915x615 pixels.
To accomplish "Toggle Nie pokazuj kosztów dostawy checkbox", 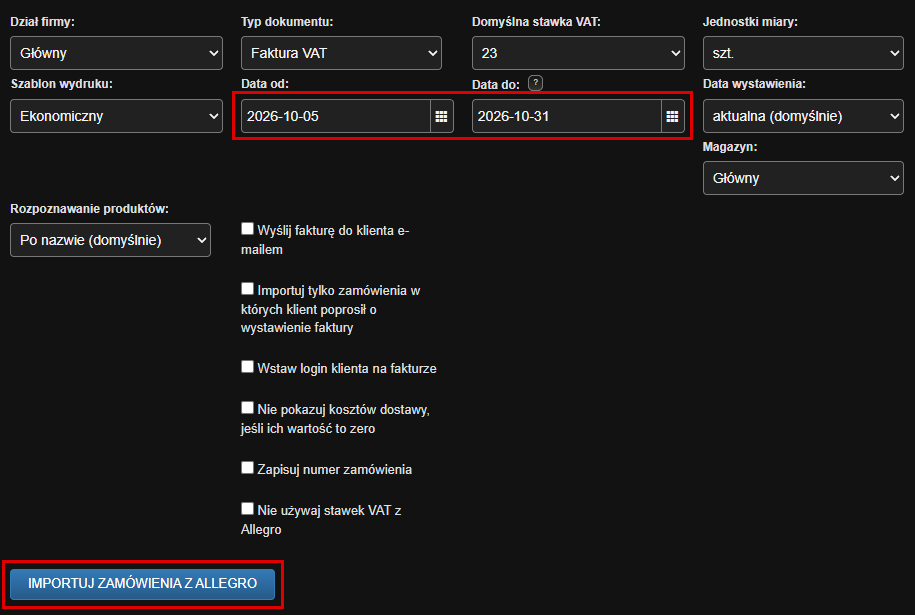I will tap(247, 407).
